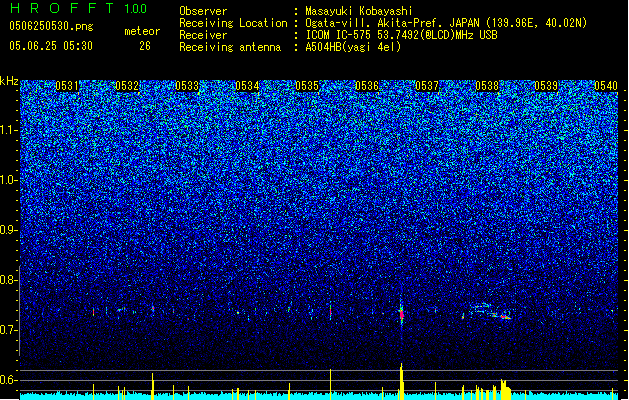629x400 pixels.
Task: Click the 0532 time marker
Action: [x=127, y=86]
